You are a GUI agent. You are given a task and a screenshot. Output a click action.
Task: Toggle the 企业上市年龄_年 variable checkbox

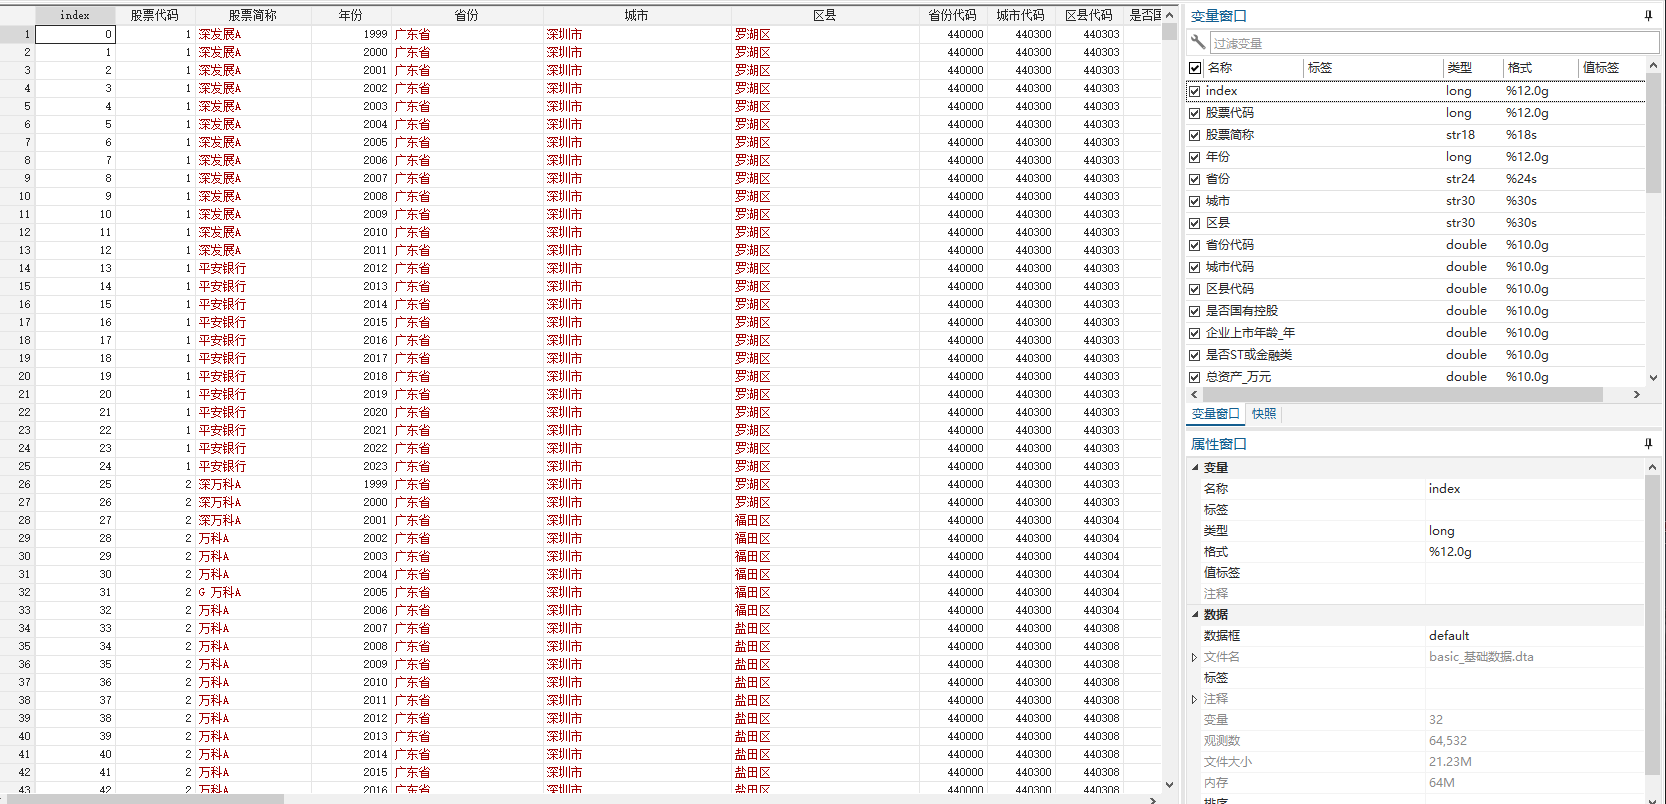(x=1194, y=333)
